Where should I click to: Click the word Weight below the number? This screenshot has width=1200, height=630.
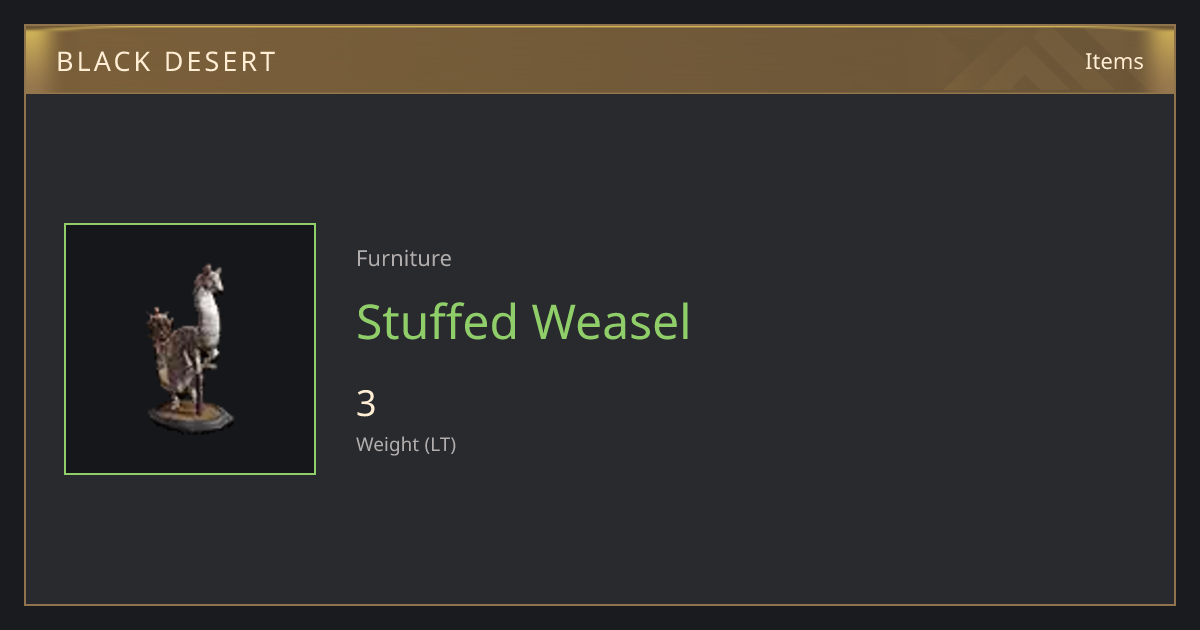click(x=388, y=445)
